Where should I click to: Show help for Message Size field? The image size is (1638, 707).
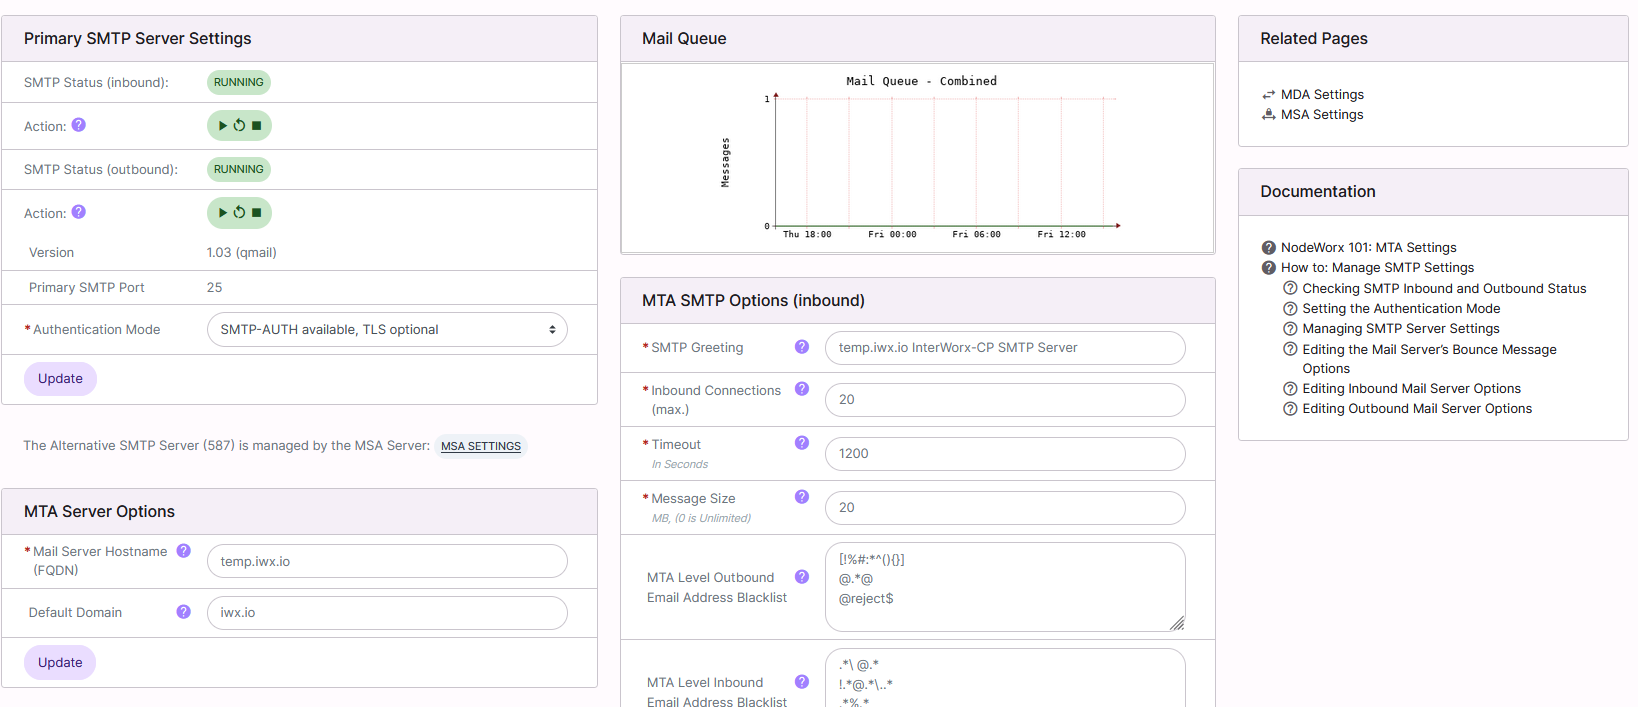pos(801,497)
